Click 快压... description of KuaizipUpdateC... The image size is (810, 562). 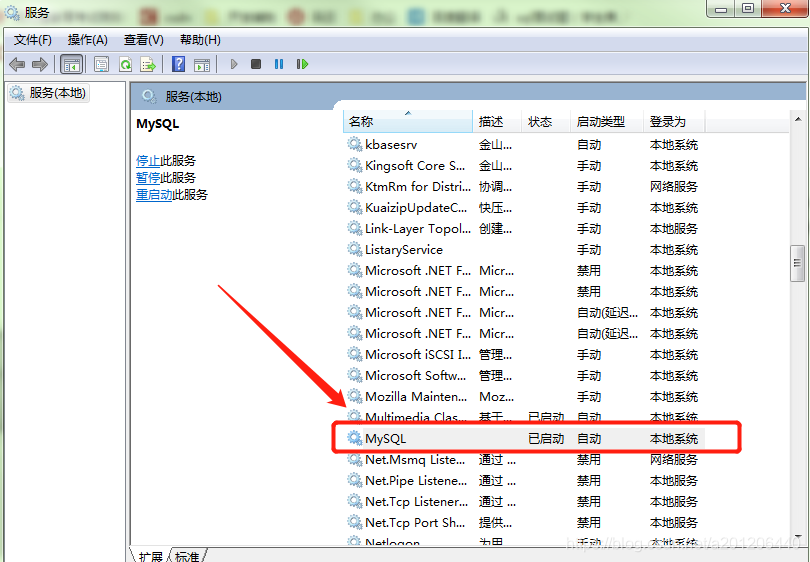tap(495, 208)
